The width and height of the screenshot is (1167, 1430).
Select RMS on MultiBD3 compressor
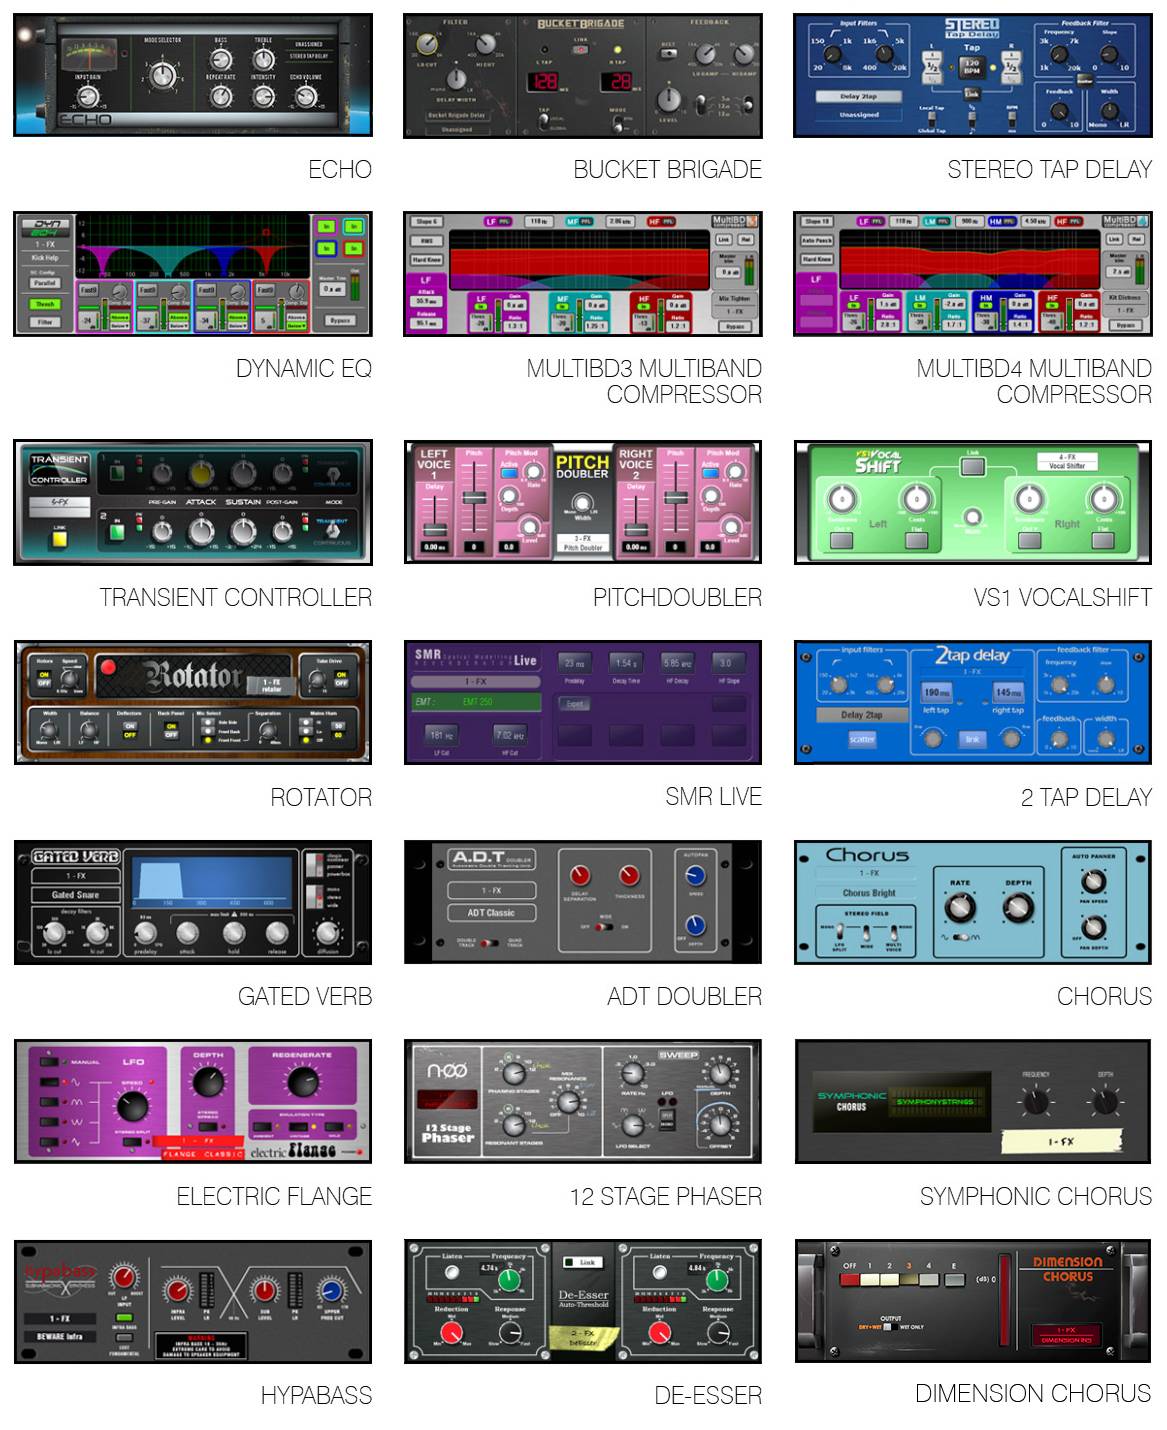point(426,240)
